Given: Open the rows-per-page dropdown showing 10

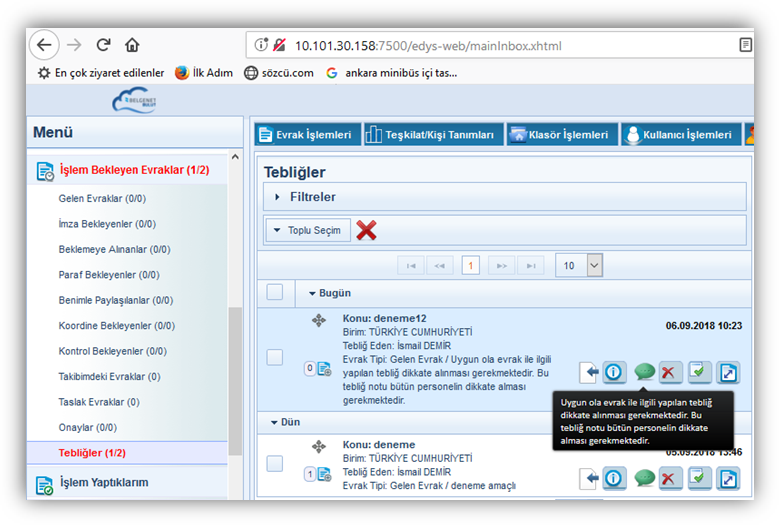Looking at the screenshot, I should coord(594,265).
